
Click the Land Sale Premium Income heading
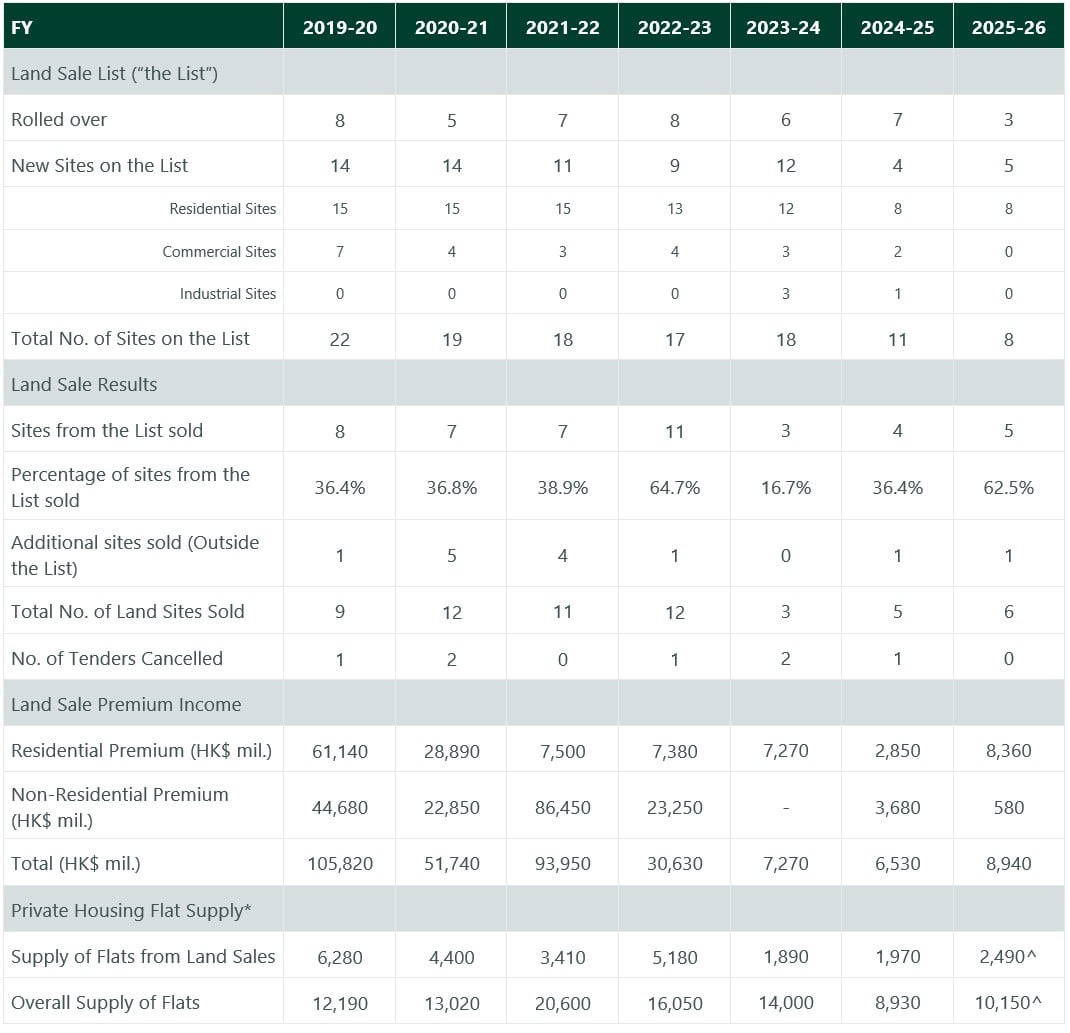pyautogui.click(x=126, y=704)
